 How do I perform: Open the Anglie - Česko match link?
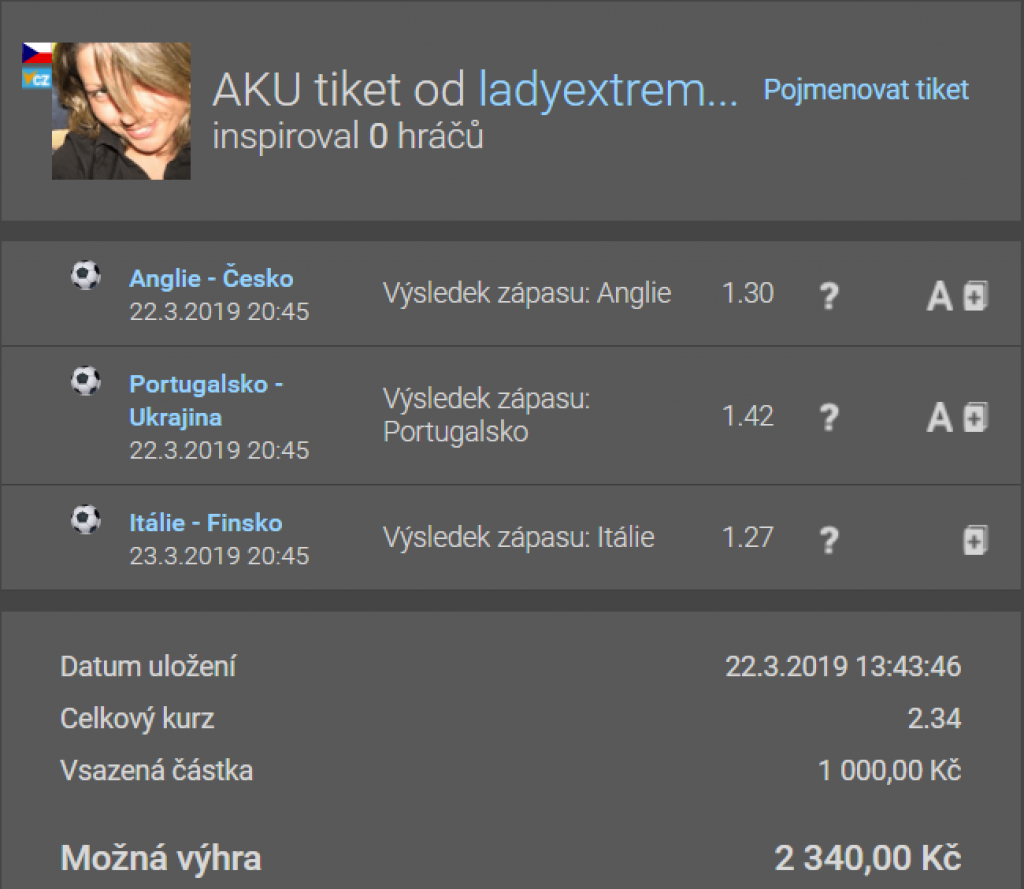click(x=211, y=279)
